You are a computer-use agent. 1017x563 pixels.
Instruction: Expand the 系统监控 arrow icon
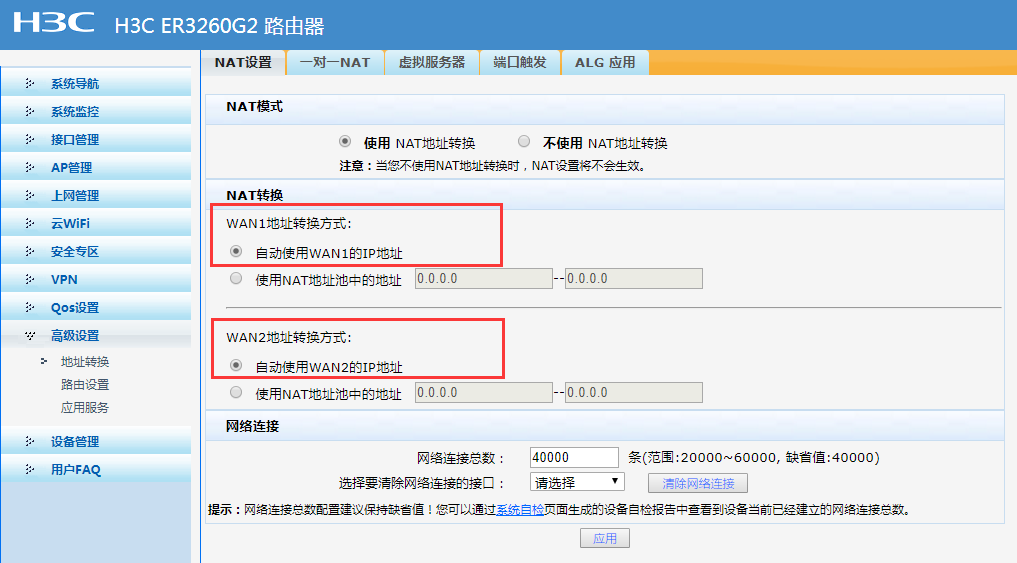(30, 111)
